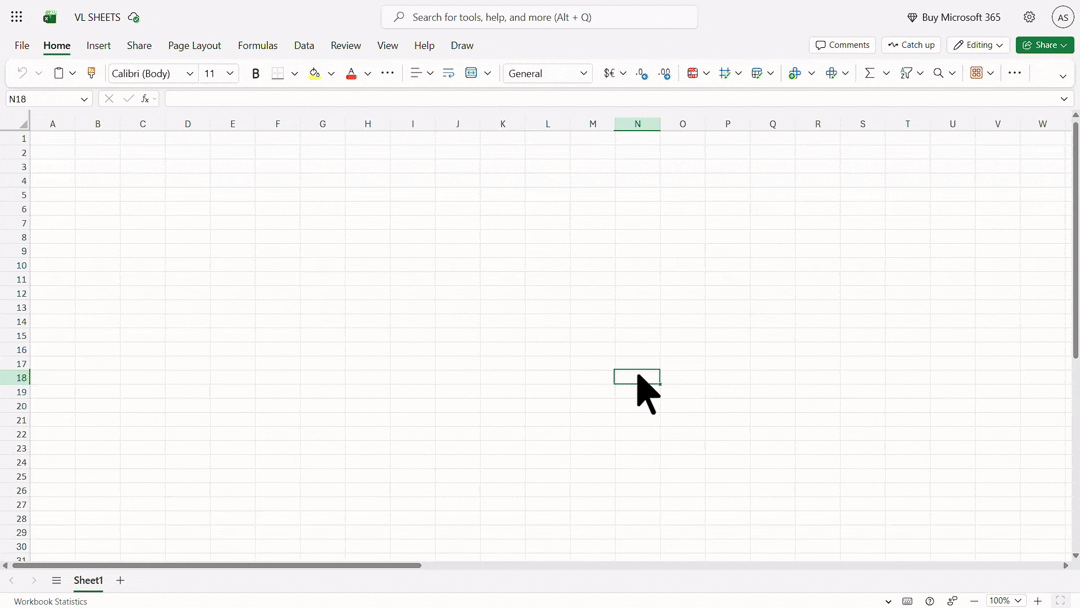Click the Insert cells icon
Image resolution: width=1080 pixels, height=608 pixels.
point(794,73)
